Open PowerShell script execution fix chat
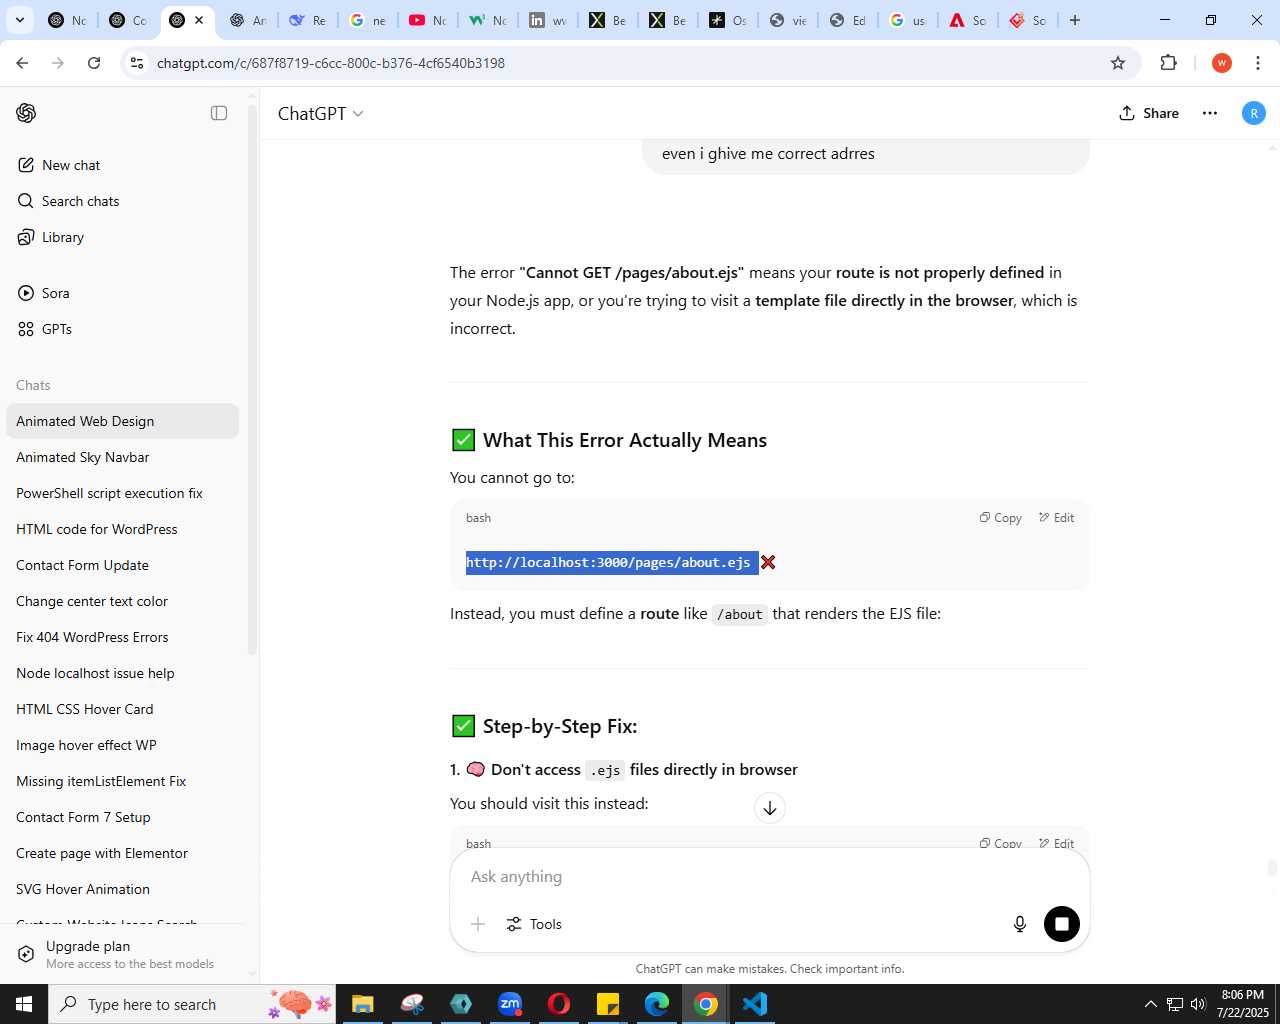The height and width of the screenshot is (1024, 1280). (x=122, y=493)
